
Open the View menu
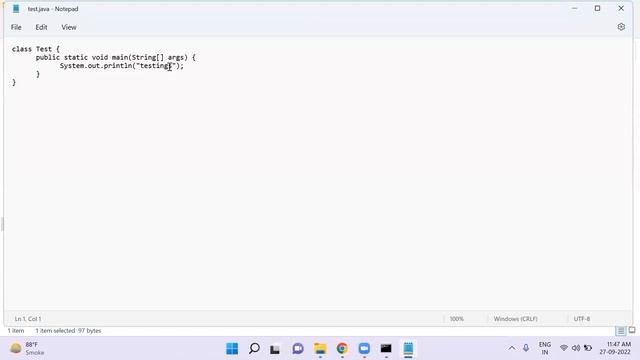click(x=69, y=27)
